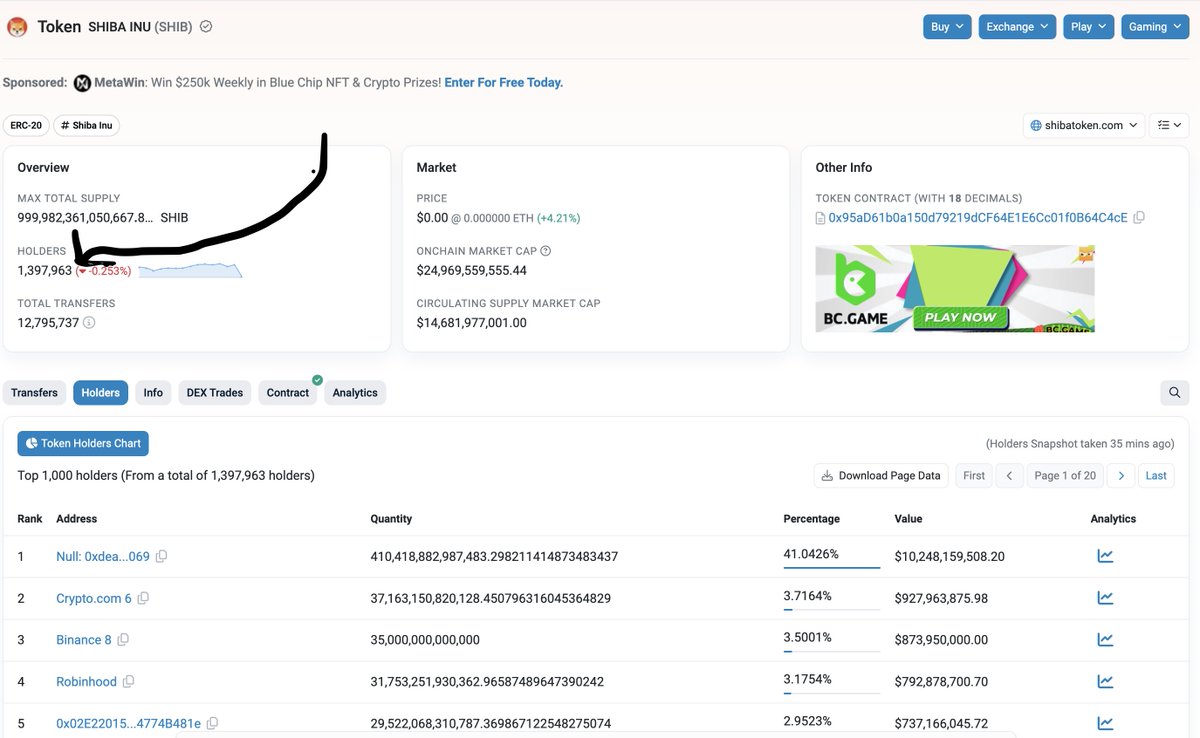The image size is (1200, 738).
Task: Click the Quantity column header
Action: (391, 519)
